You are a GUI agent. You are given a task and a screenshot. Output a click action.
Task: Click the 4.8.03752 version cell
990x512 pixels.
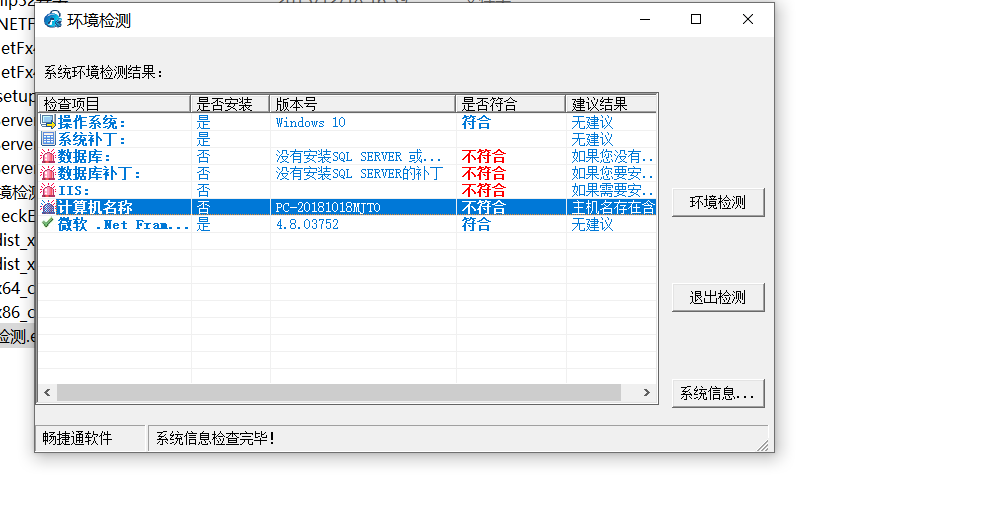coord(307,224)
